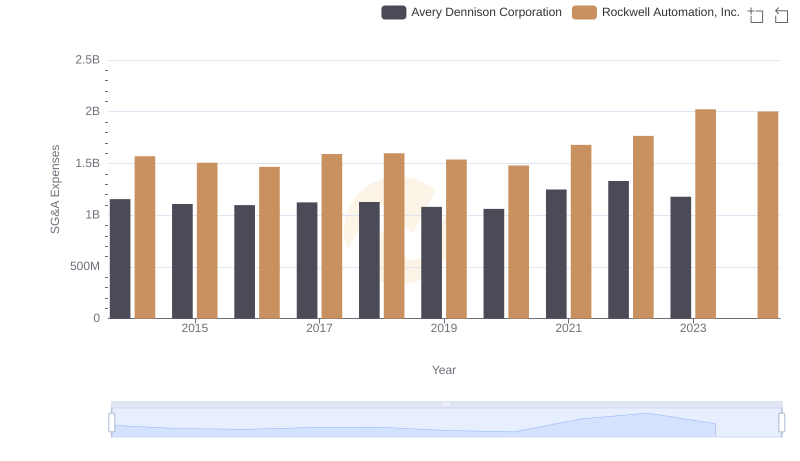This screenshot has height=461, width=800.
Task: Click the Rockwell Automation bar for 2017
Action: [332, 236]
